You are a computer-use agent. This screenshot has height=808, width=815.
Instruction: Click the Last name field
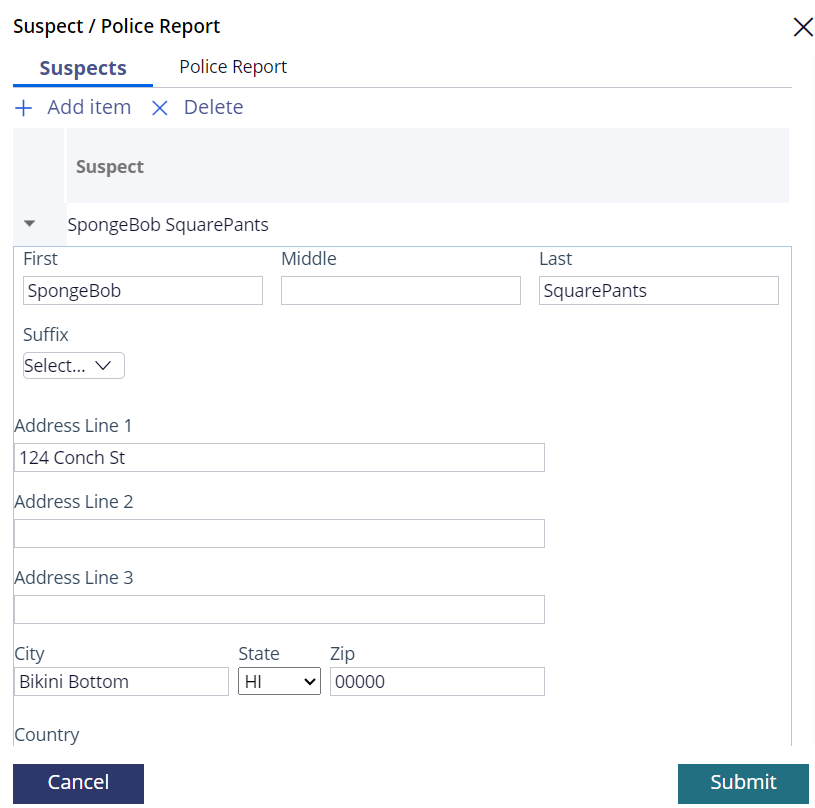tap(659, 290)
